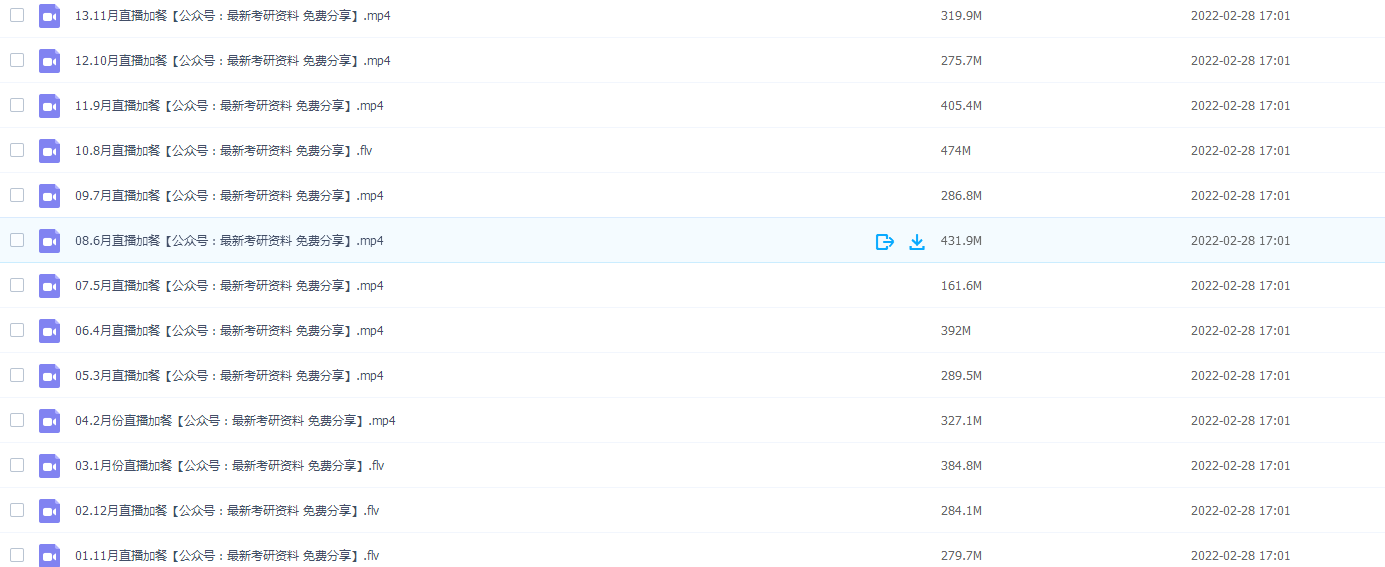Click the video file icon for 06.4月直播加餐
The width and height of the screenshot is (1385, 567).
tap(50, 331)
